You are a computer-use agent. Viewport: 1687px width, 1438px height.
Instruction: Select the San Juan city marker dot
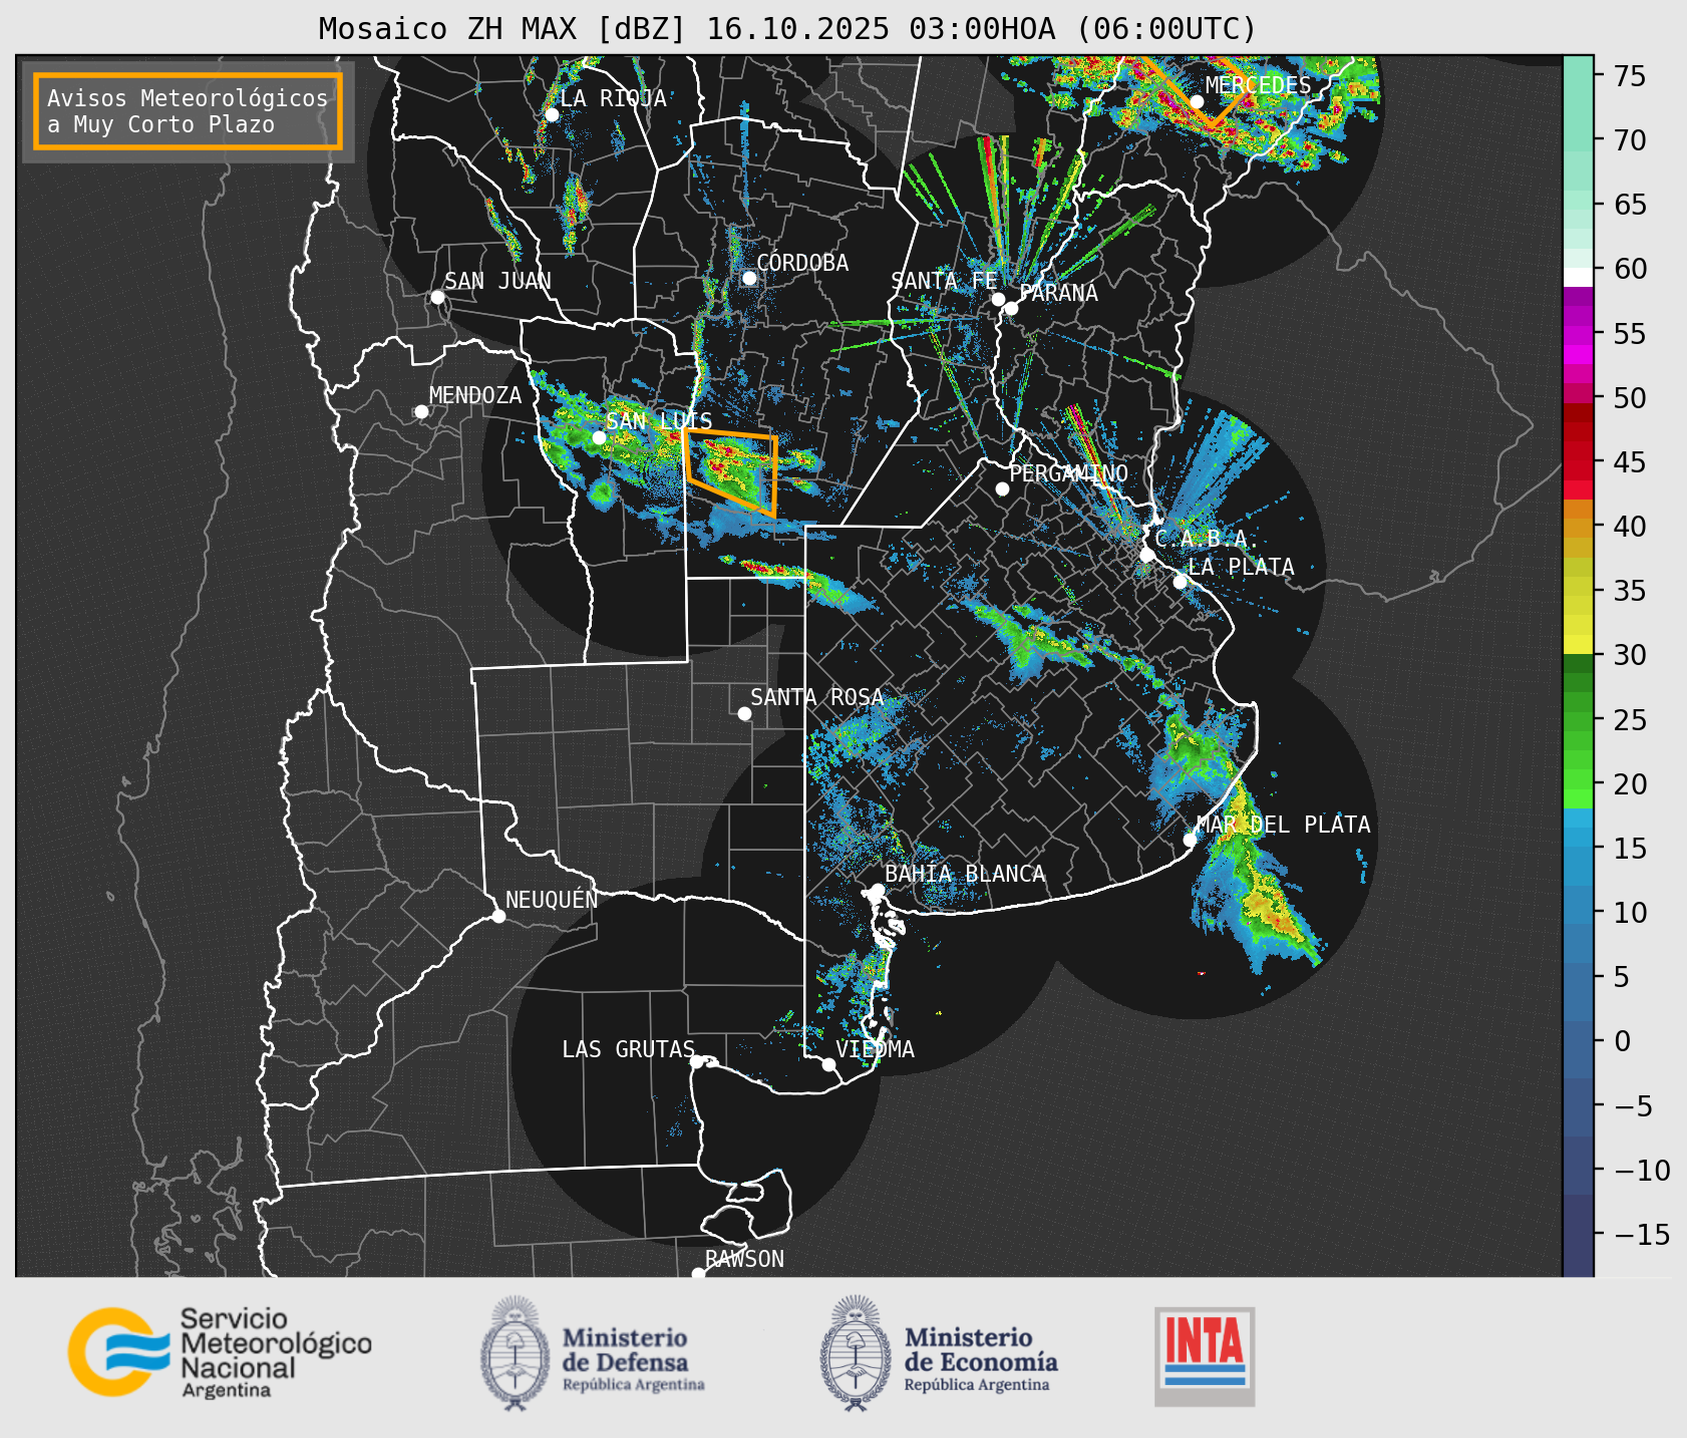(x=437, y=297)
